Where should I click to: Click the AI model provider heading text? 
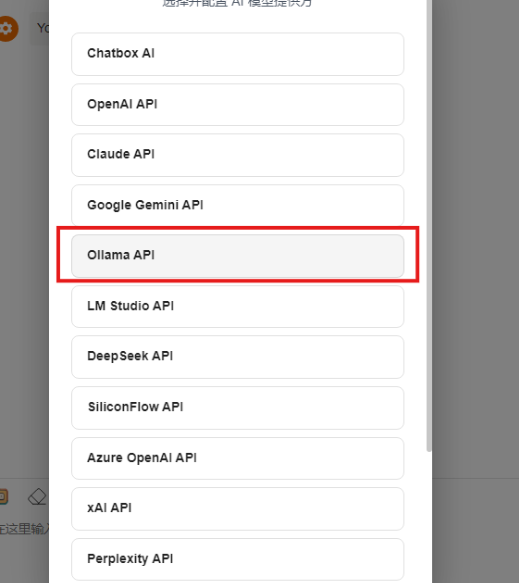[237, 3]
